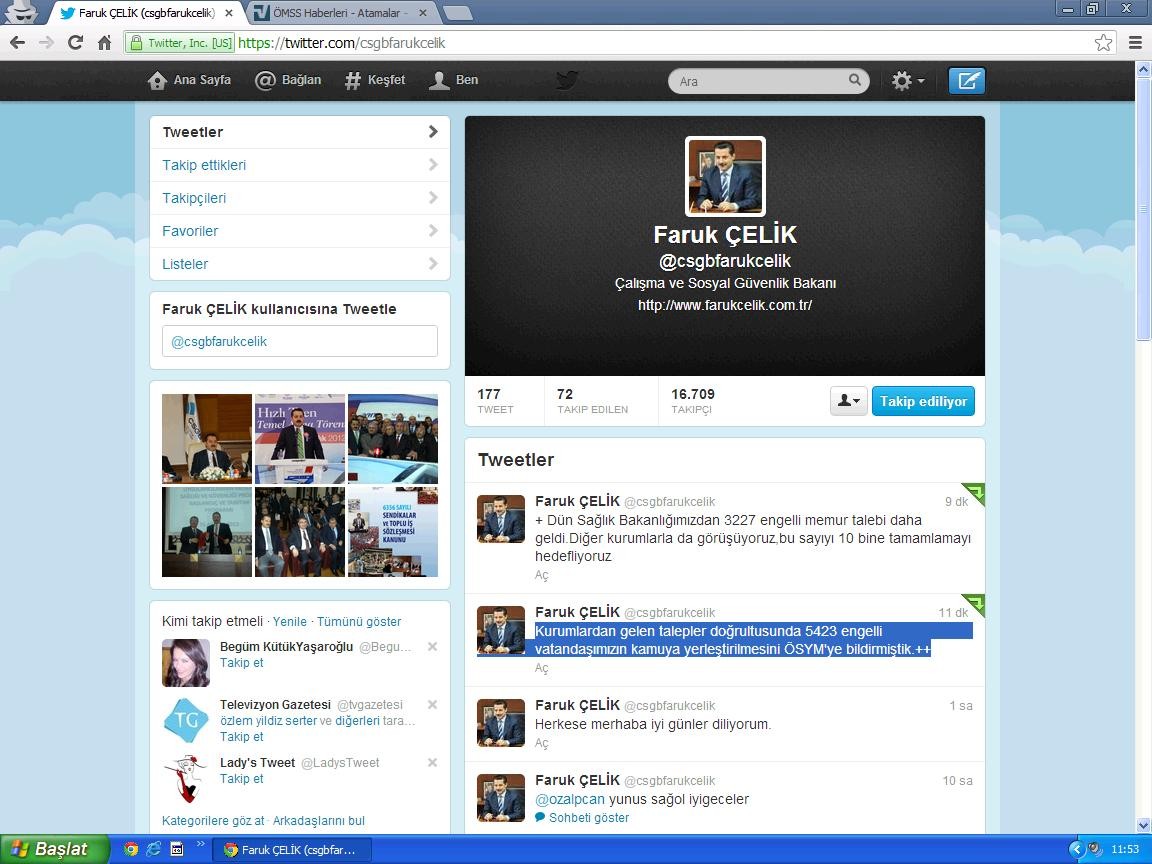Viewport: 1152px width, 864px height.
Task: Click the browser back arrow
Action: click(18, 43)
